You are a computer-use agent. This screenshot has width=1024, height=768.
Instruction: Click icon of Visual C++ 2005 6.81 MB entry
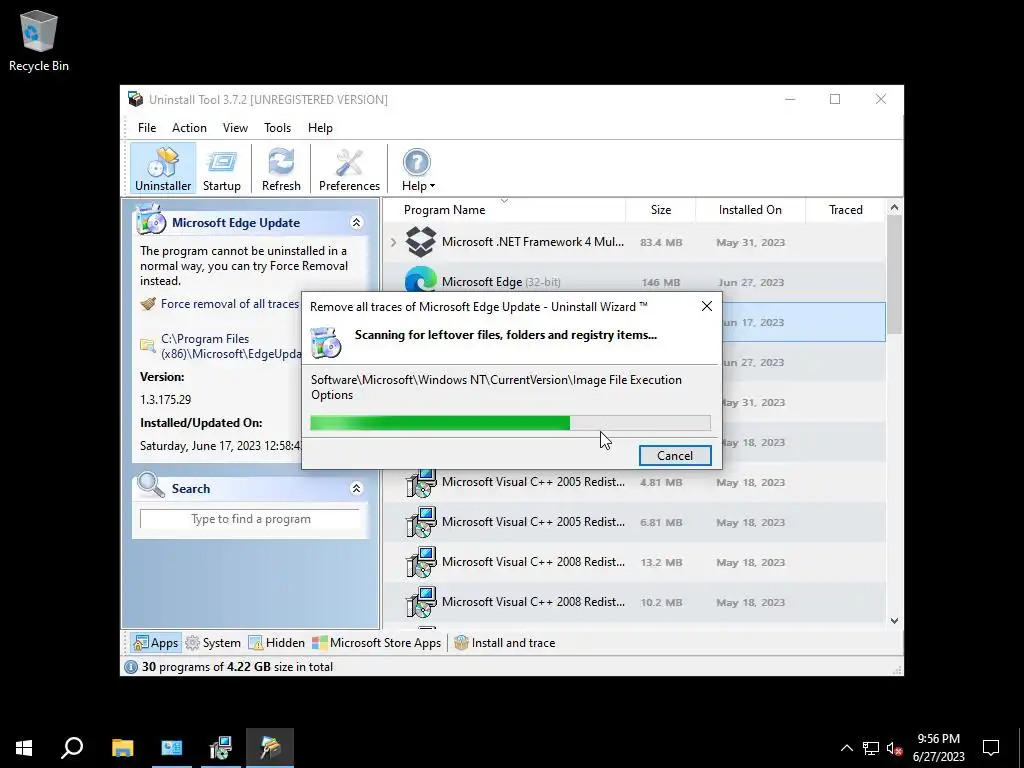click(x=421, y=522)
